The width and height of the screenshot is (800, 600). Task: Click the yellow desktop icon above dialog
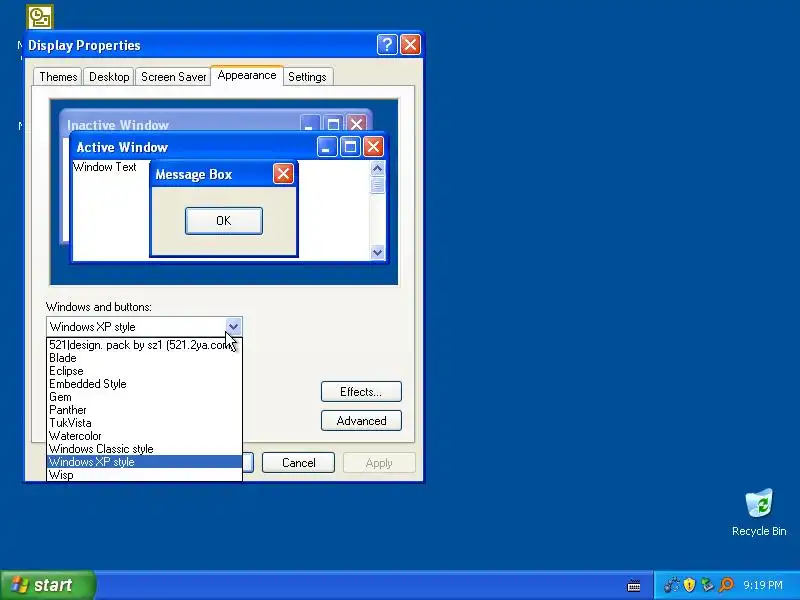pos(40,17)
